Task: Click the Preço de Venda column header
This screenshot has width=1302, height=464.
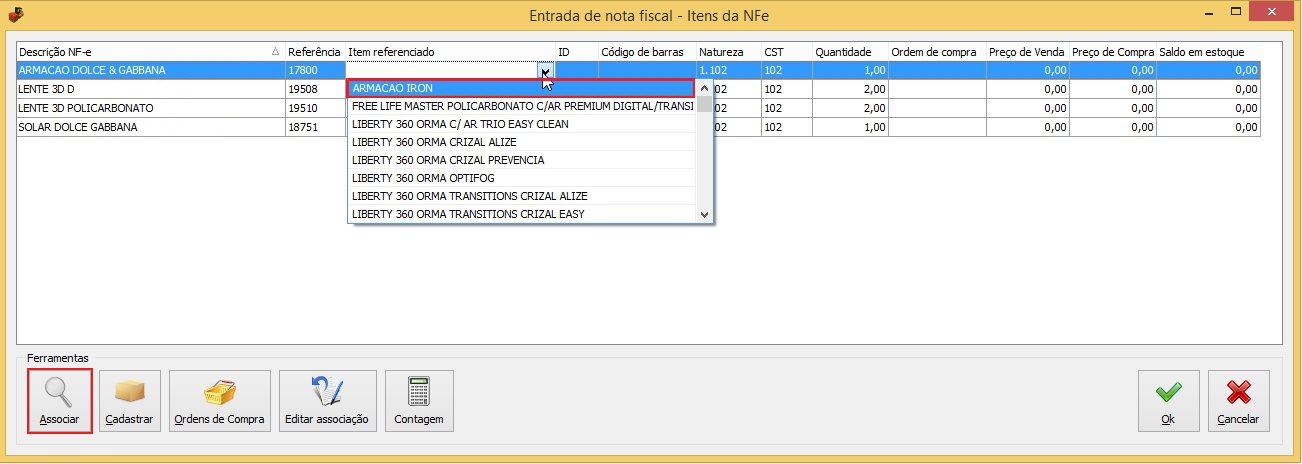Action: pyautogui.click(x=1027, y=52)
